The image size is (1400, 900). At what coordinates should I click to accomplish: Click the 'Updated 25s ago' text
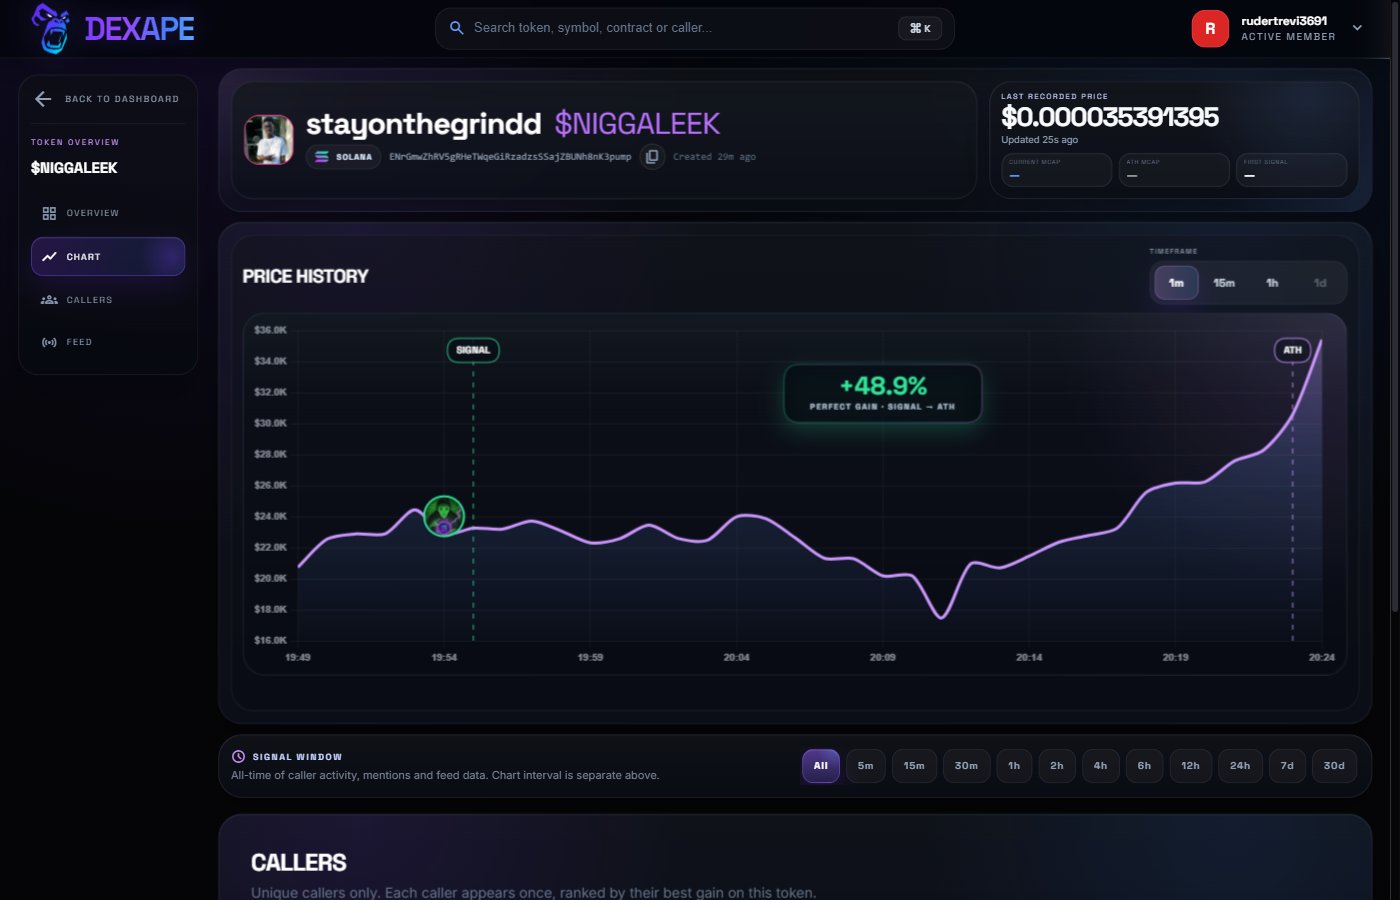point(1040,140)
